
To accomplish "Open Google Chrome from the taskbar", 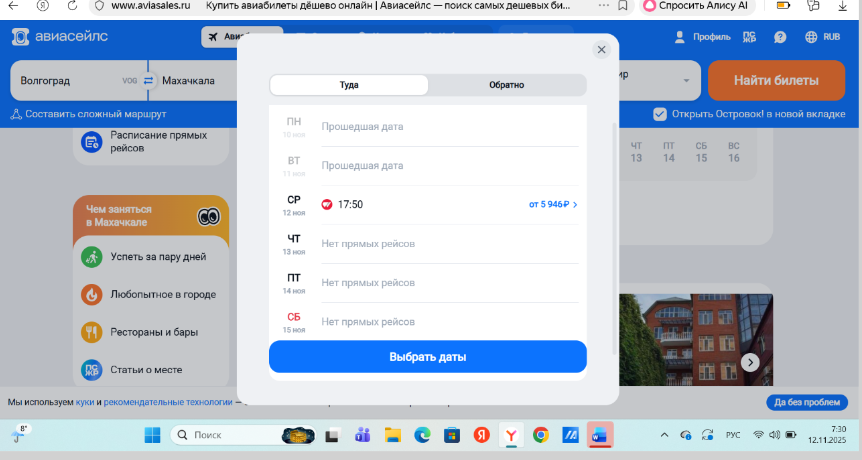I will pos(541,435).
